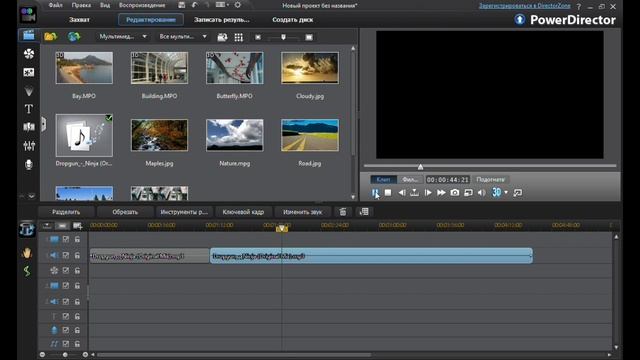Lock the first video track

(77, 239)
